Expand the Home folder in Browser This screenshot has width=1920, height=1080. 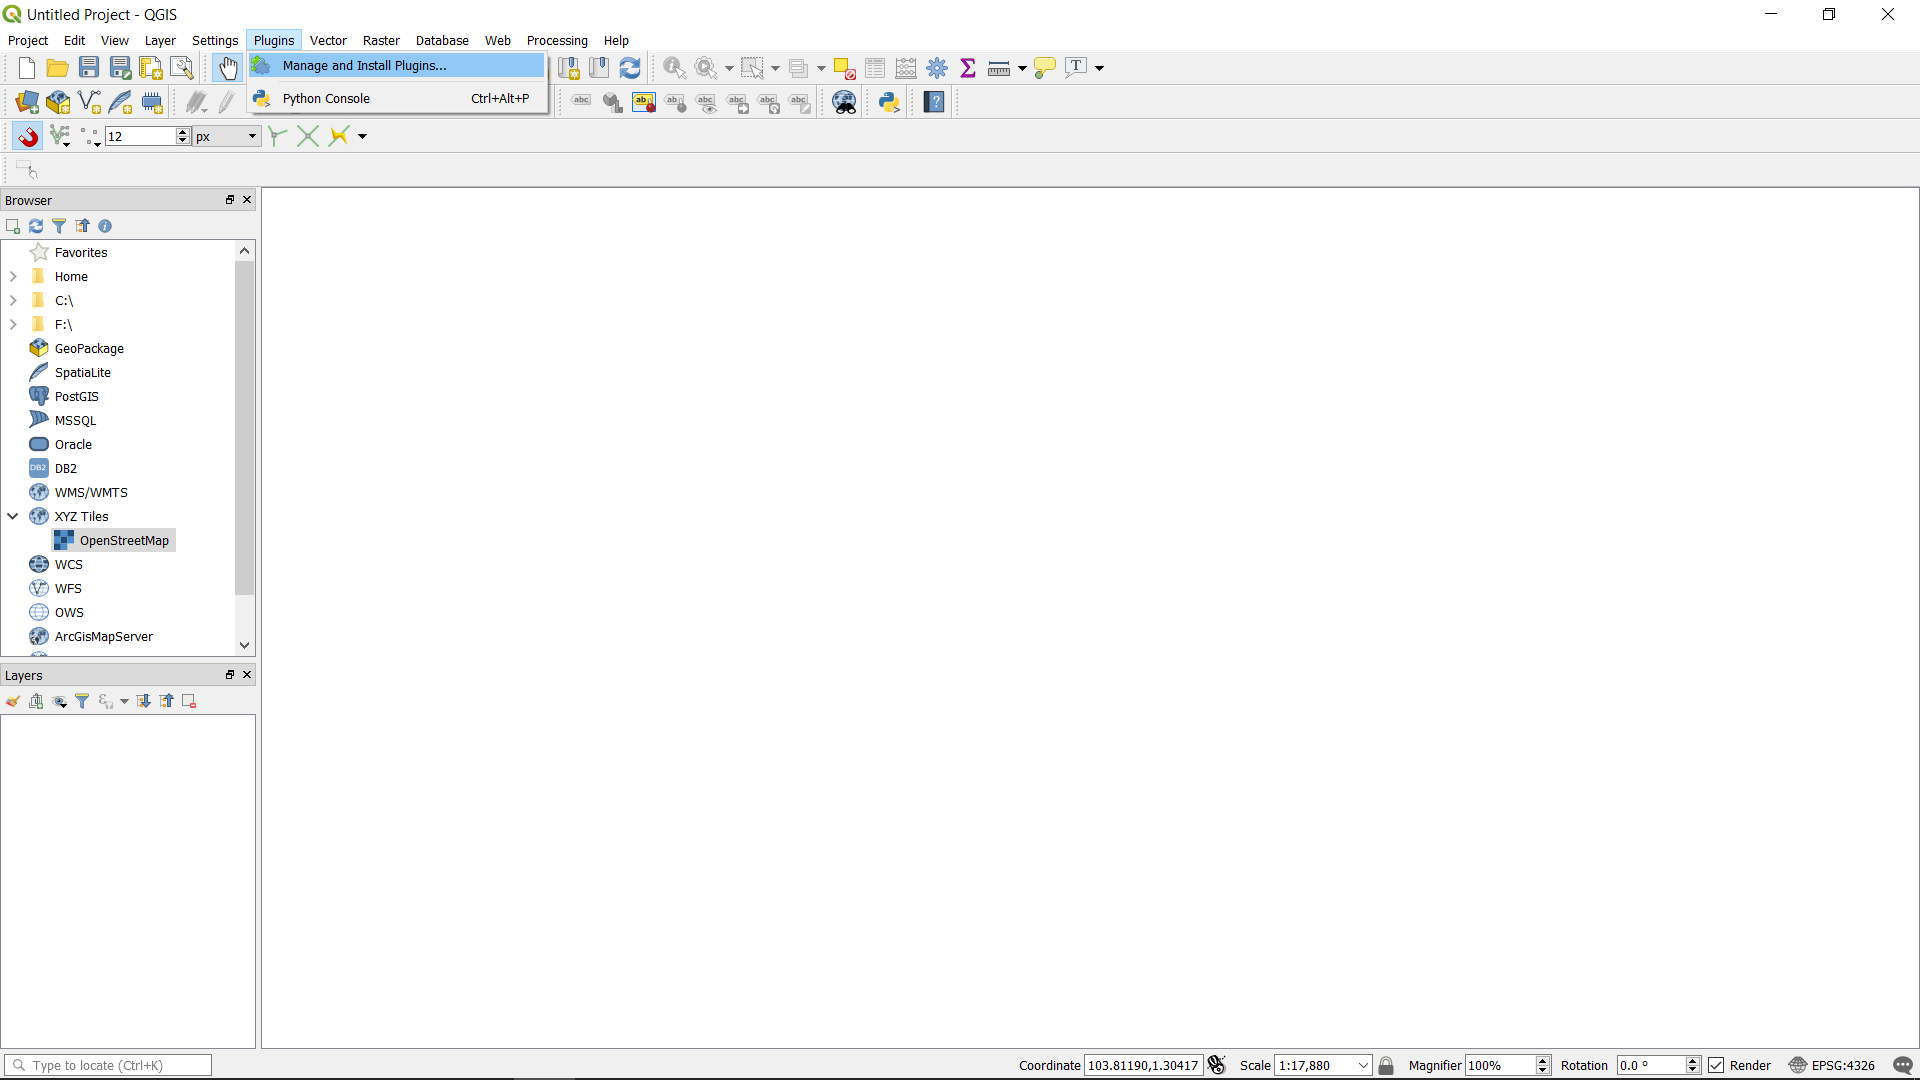click(x=13, y=277)
